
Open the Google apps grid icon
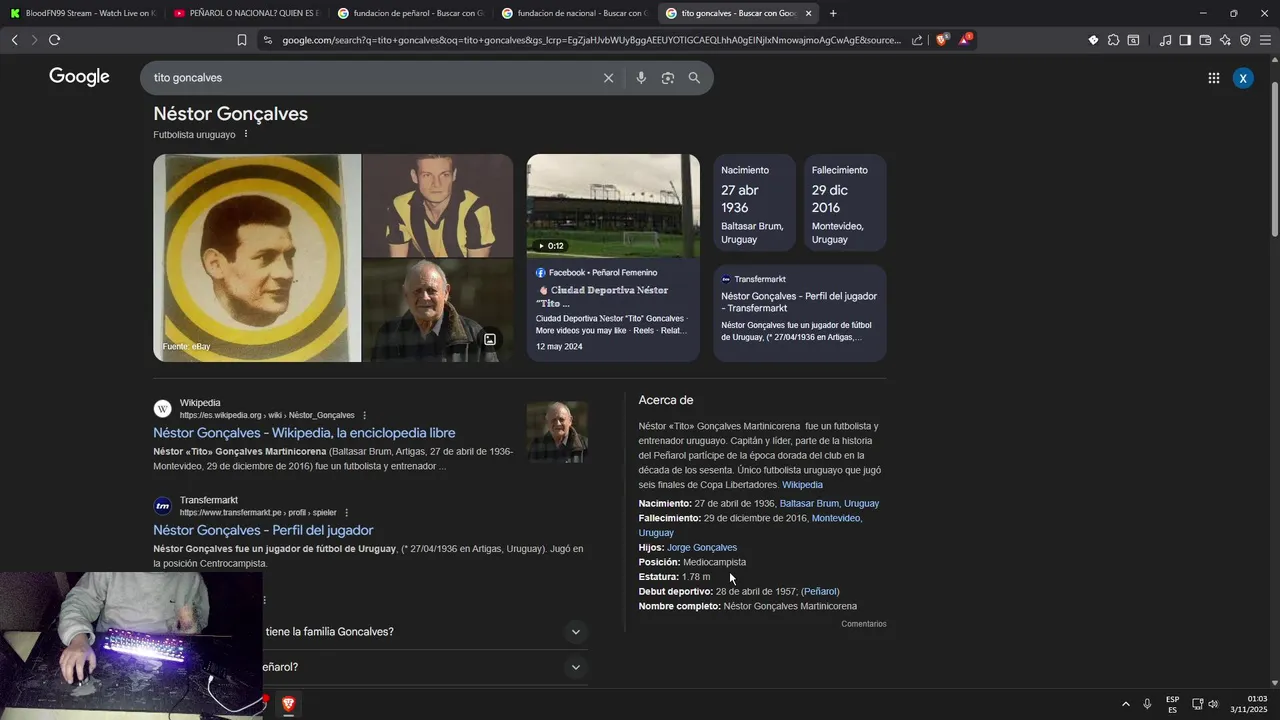(x=1213, y=78)
